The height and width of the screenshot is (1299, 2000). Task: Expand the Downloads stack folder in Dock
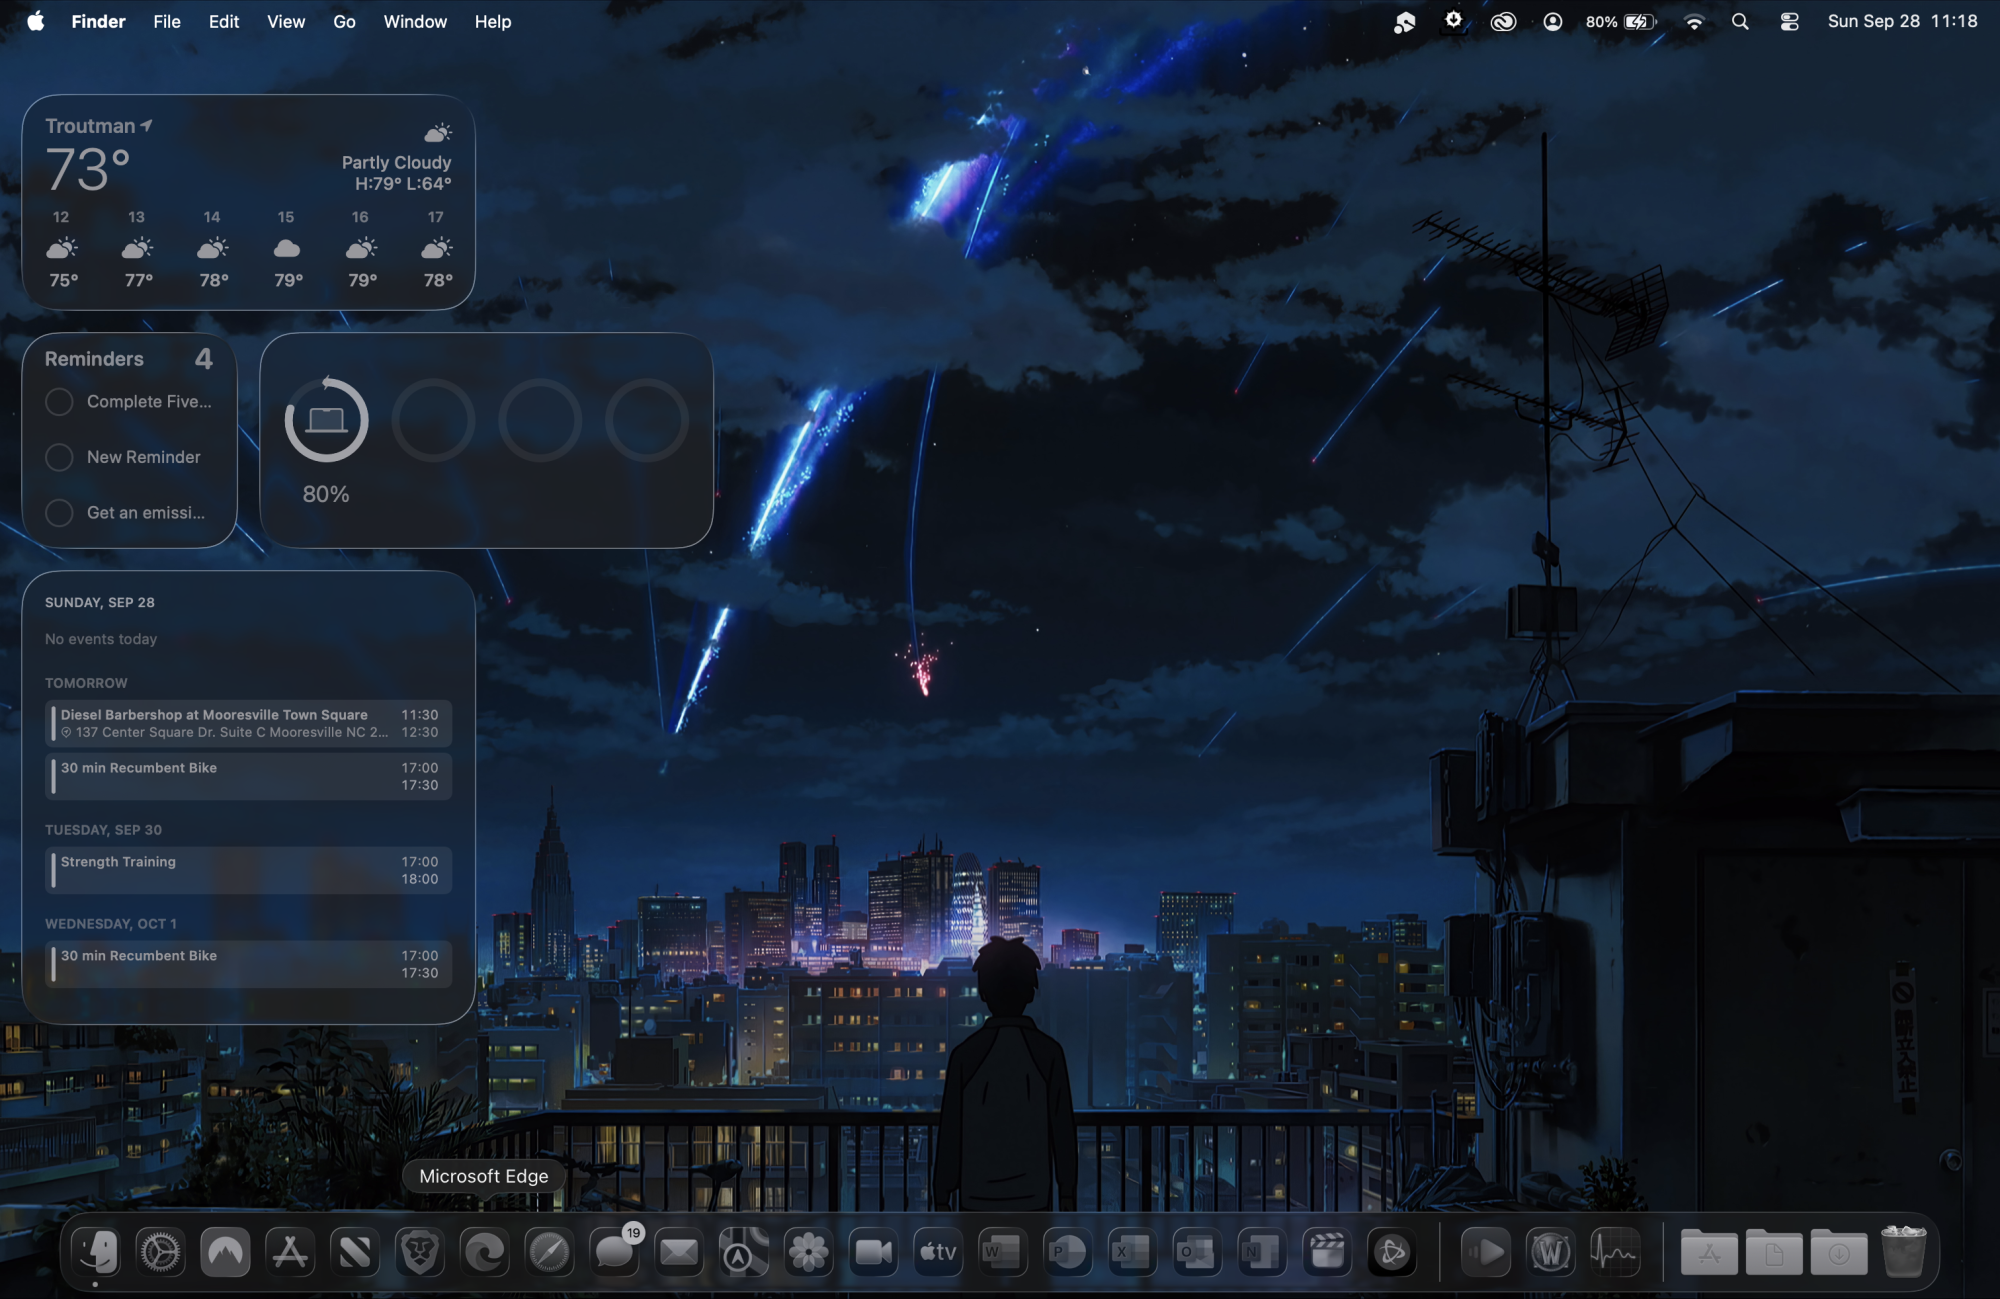point(1838,1252)
